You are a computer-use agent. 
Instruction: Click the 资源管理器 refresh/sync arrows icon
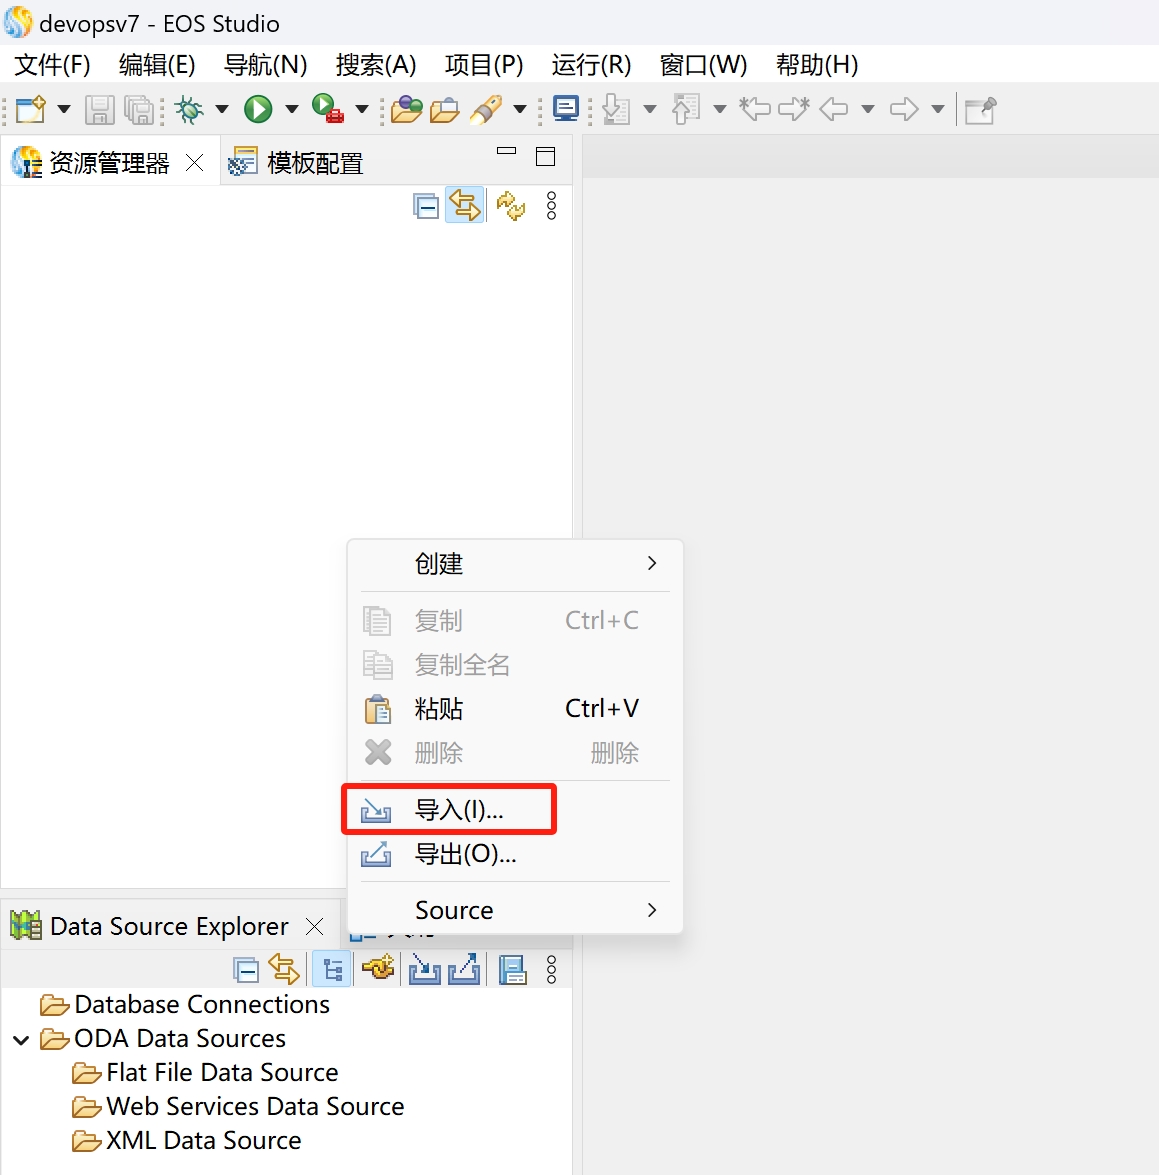point(511,205)
